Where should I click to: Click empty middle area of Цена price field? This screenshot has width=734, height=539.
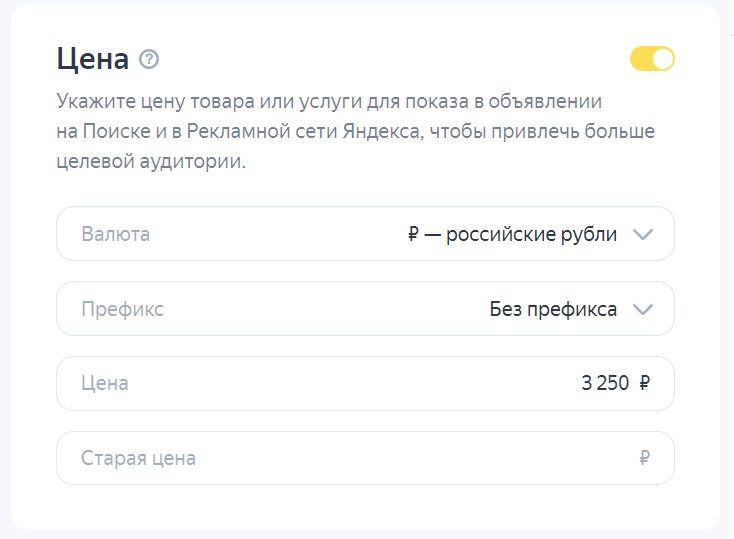click(350, 383)
